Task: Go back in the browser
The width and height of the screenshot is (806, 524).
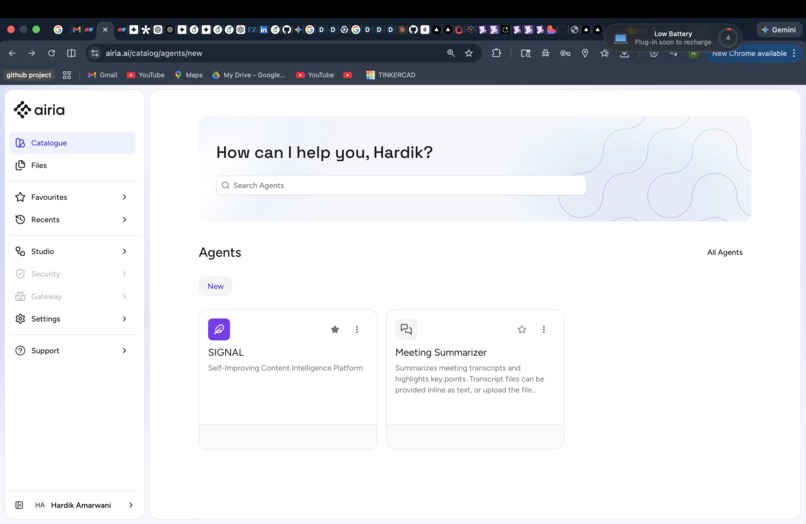Action: 12,53
